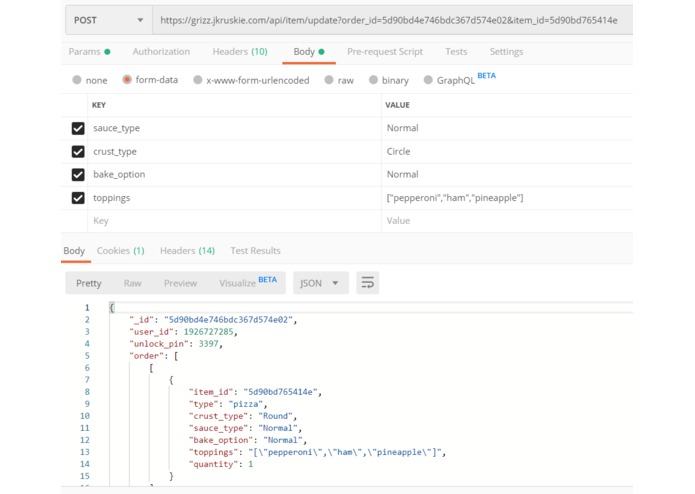
Task: Click the "unlock_pin": 3397 line
Action: pyautogui.click(x=176, y=344)
